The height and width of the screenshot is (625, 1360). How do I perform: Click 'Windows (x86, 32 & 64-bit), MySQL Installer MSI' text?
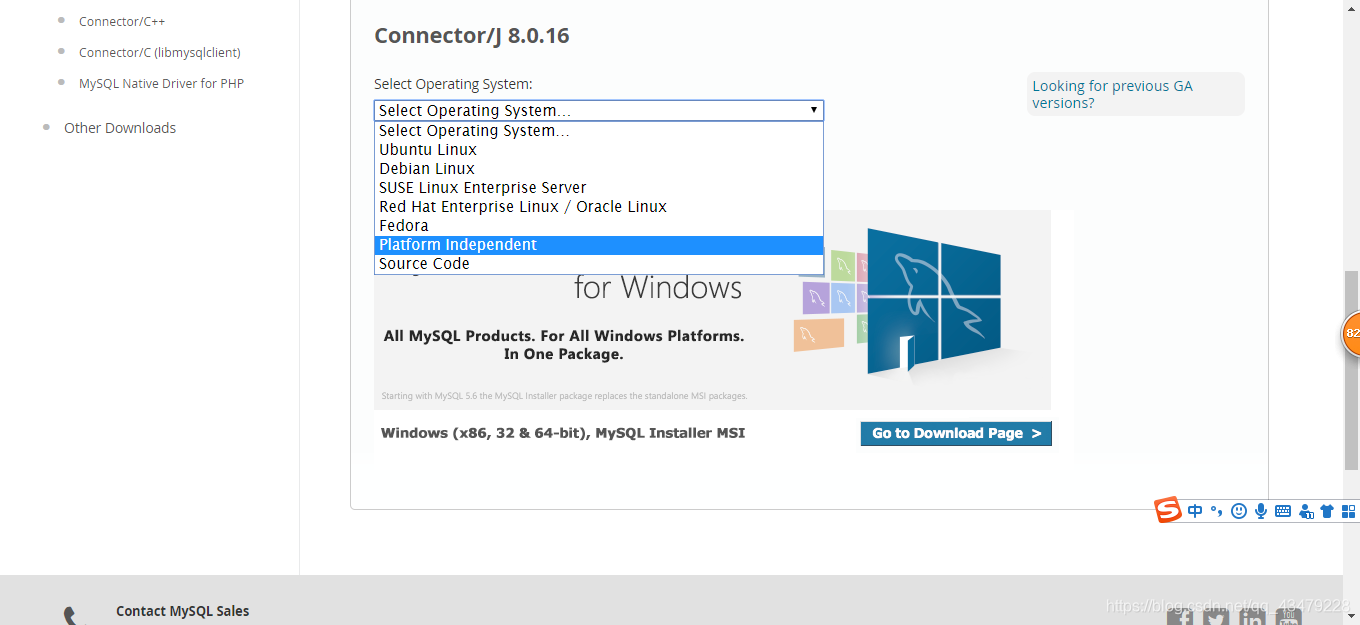(563, 433)
